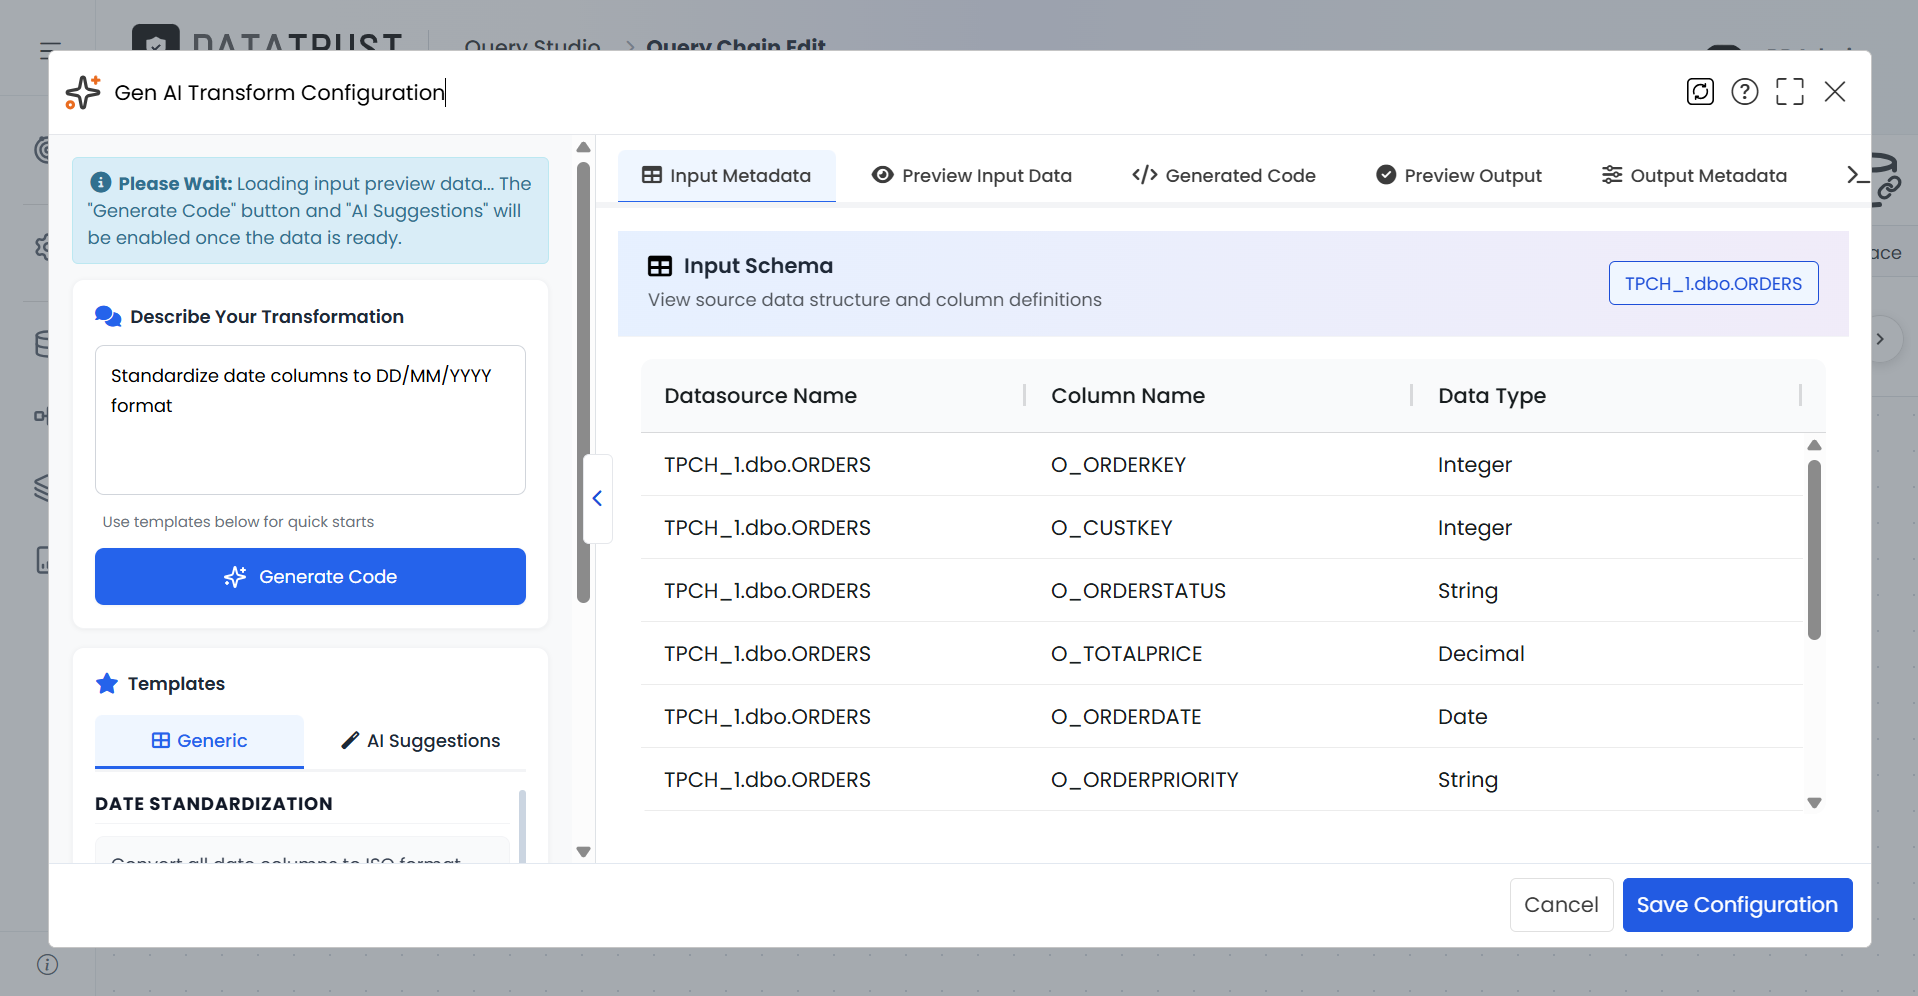Click the star icon next to Templates

pyautogui.click(x=107, y=683)
